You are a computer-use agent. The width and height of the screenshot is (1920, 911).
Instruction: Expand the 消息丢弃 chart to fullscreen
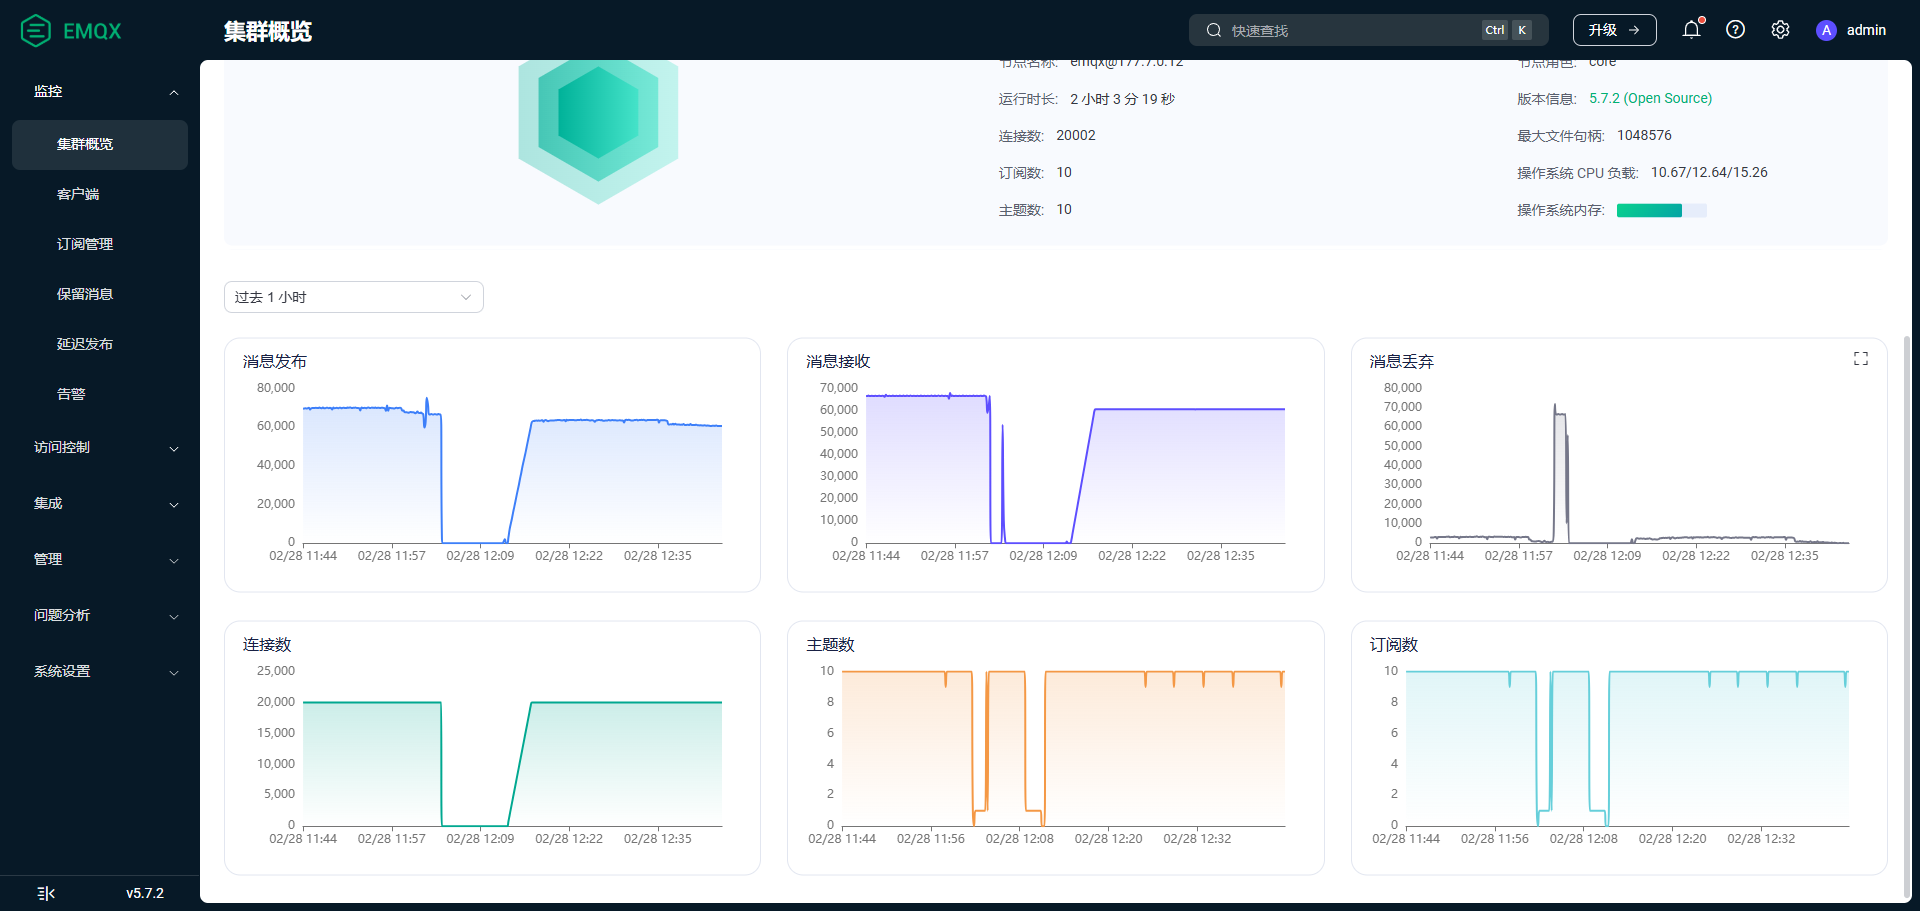pos(1861,358)
